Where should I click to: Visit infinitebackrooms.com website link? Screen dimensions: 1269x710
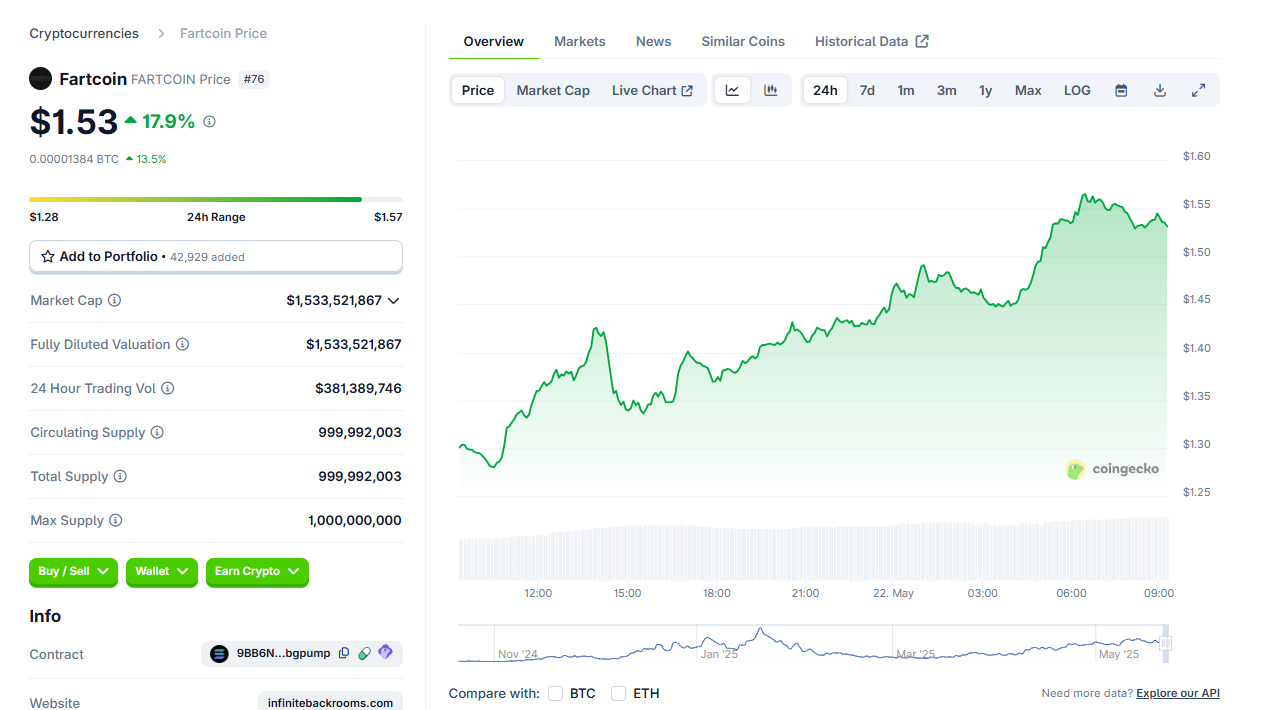point(330,703)
